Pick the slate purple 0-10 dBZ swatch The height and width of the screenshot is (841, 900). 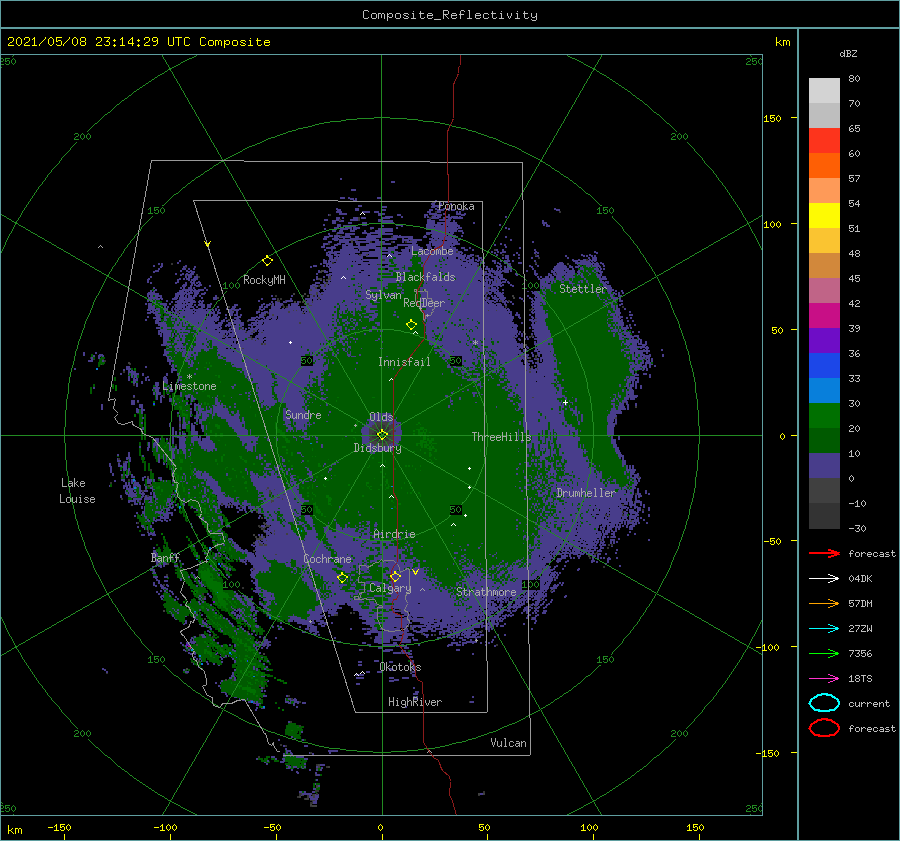pyautogui.click(x=824, y=466)
